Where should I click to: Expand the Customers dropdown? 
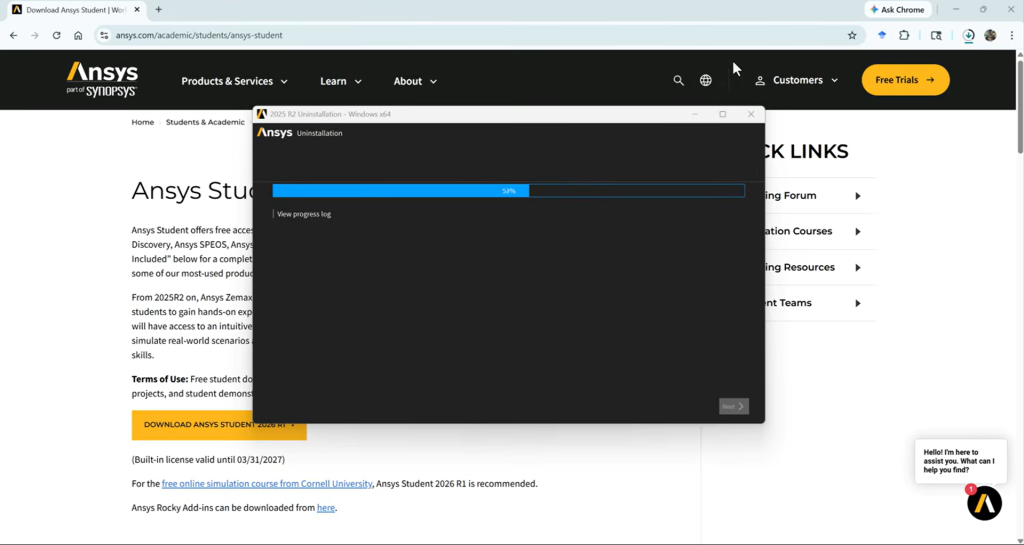click(797, 80)
